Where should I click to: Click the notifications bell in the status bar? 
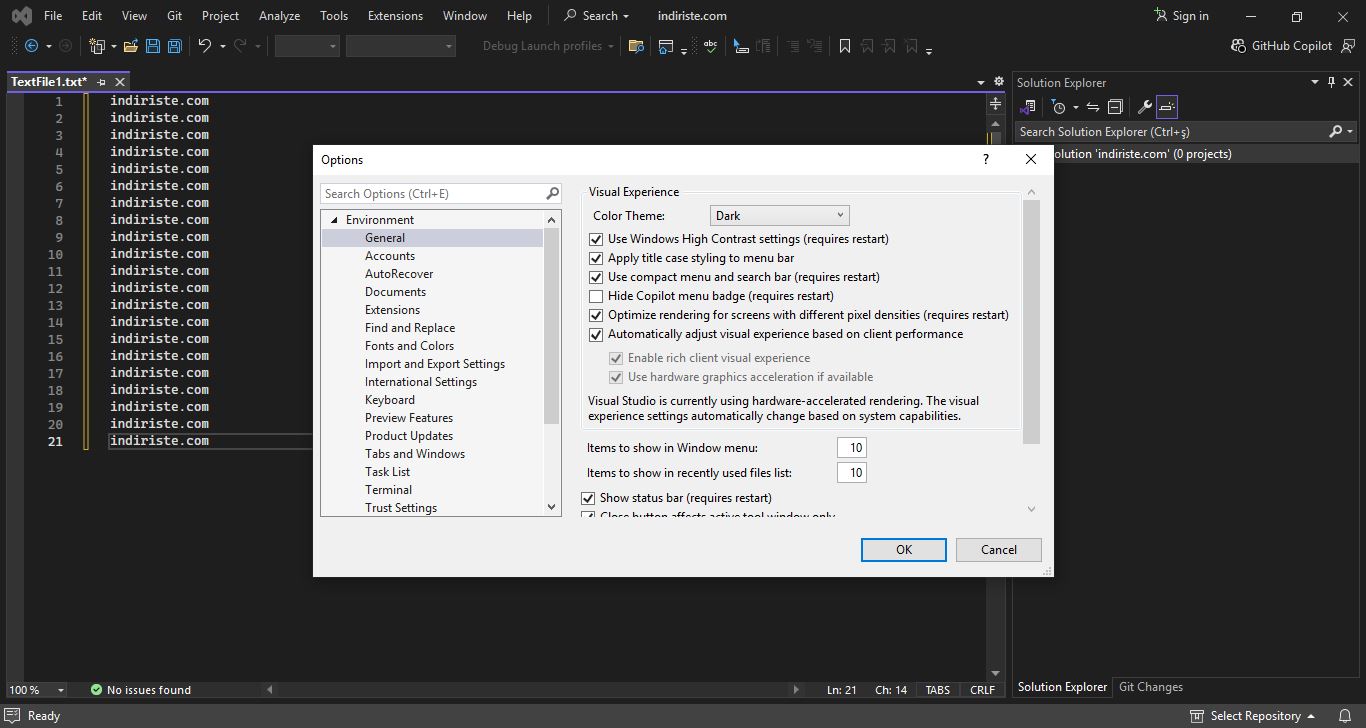coord(1345,716)
